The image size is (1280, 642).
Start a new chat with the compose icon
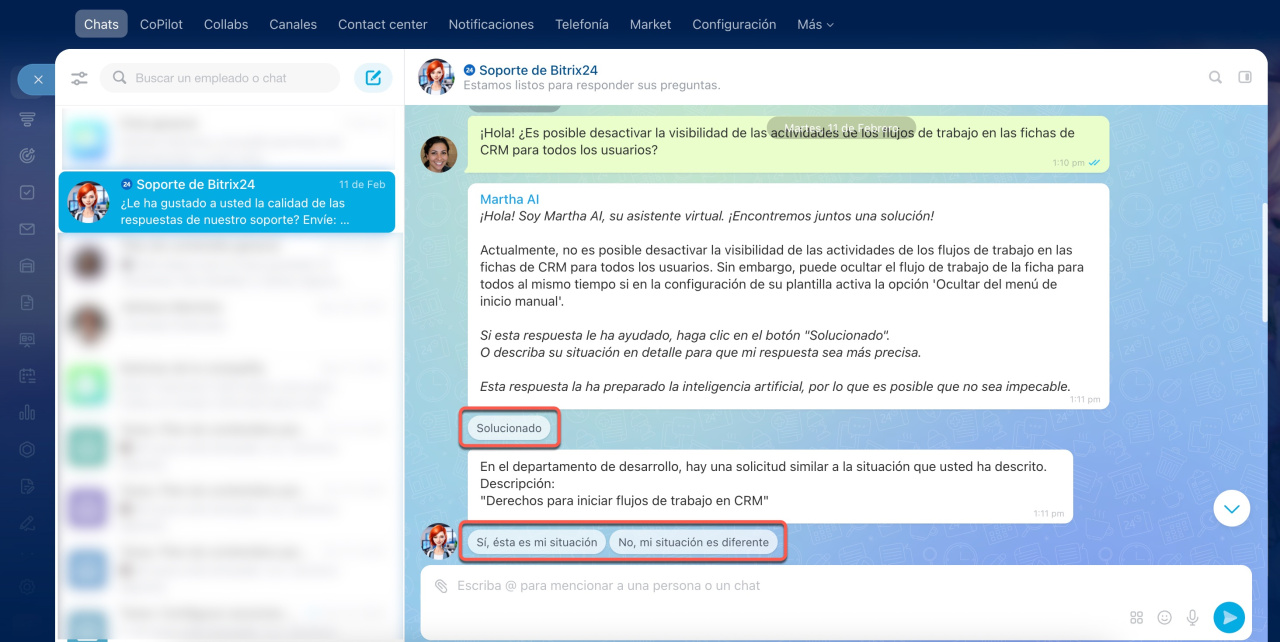click(x=373, y=78)
